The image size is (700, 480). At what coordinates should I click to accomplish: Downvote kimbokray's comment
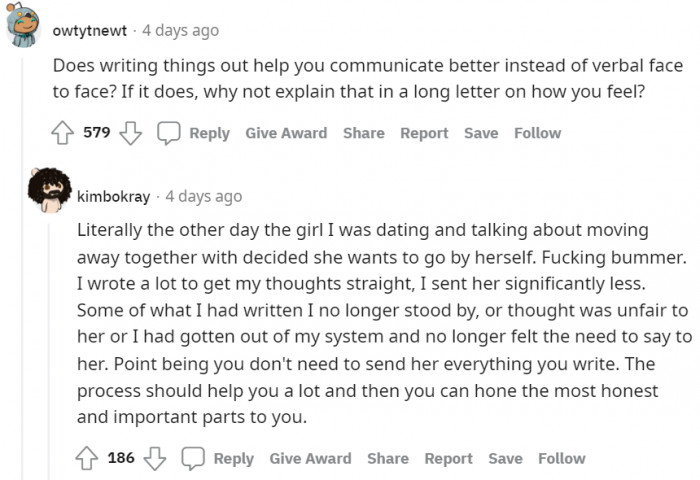[154, 458]
